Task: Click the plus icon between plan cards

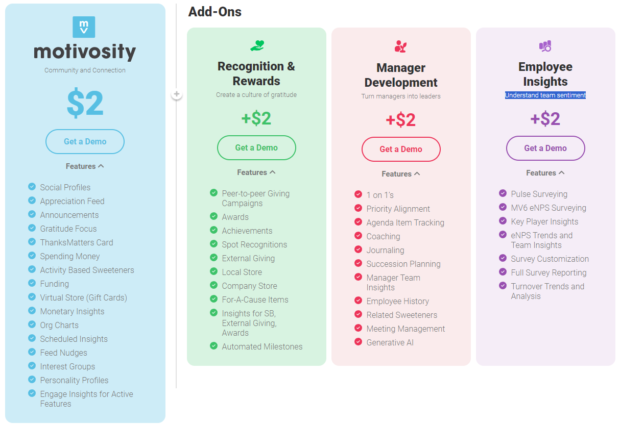Action: pos(176,96)
